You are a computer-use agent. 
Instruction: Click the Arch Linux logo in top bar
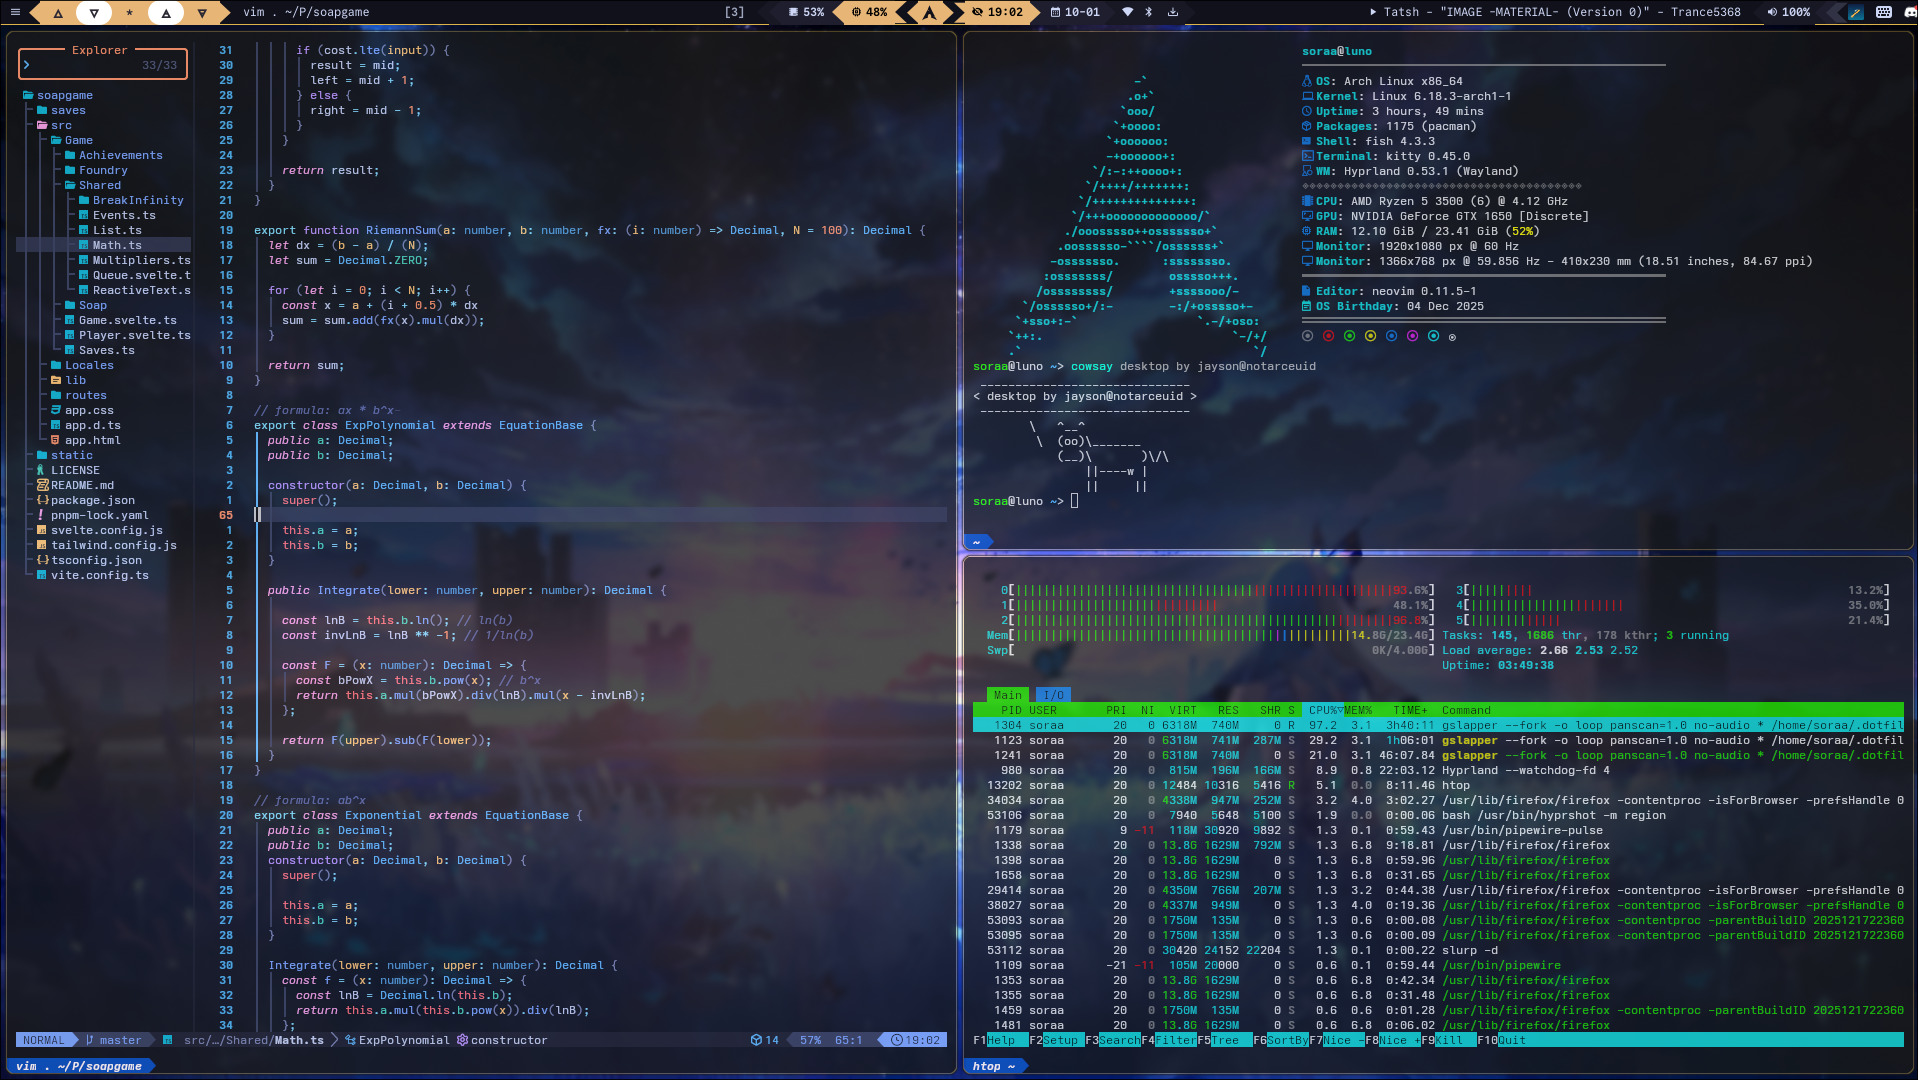tap(930, 12)
